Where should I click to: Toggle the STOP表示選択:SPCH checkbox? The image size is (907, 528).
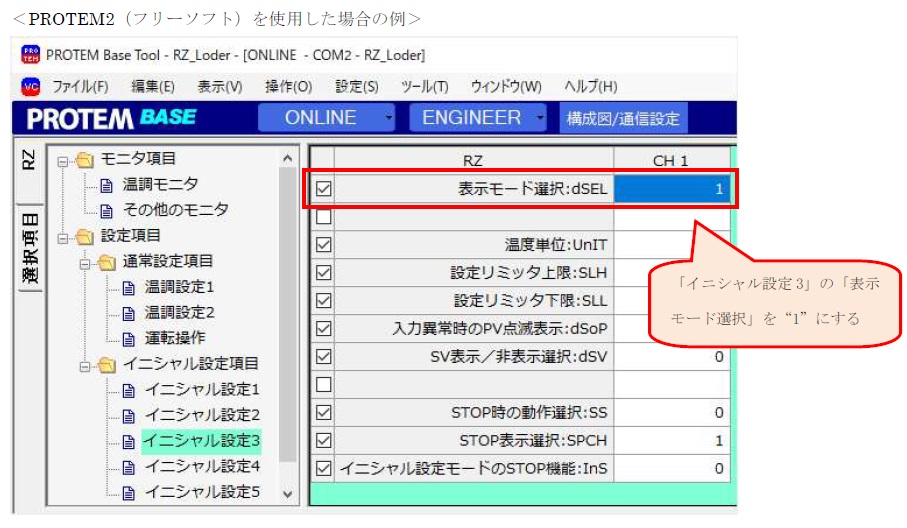coord(323,440)
